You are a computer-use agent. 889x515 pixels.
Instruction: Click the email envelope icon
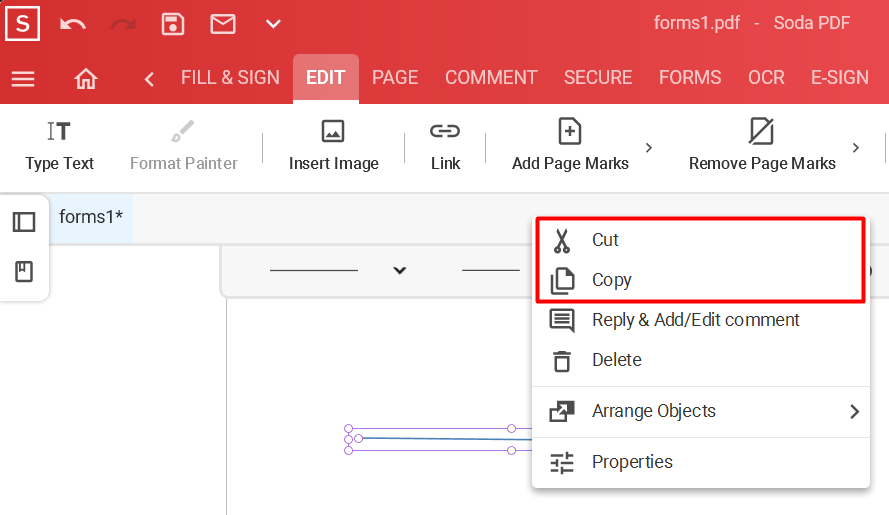(223, 24)
